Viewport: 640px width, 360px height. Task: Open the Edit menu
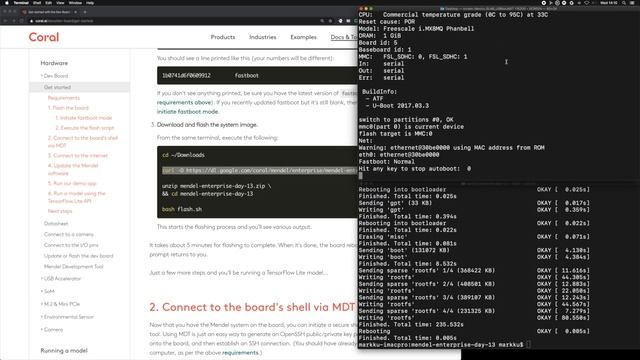pyautogui.click(x=49, y=3)
